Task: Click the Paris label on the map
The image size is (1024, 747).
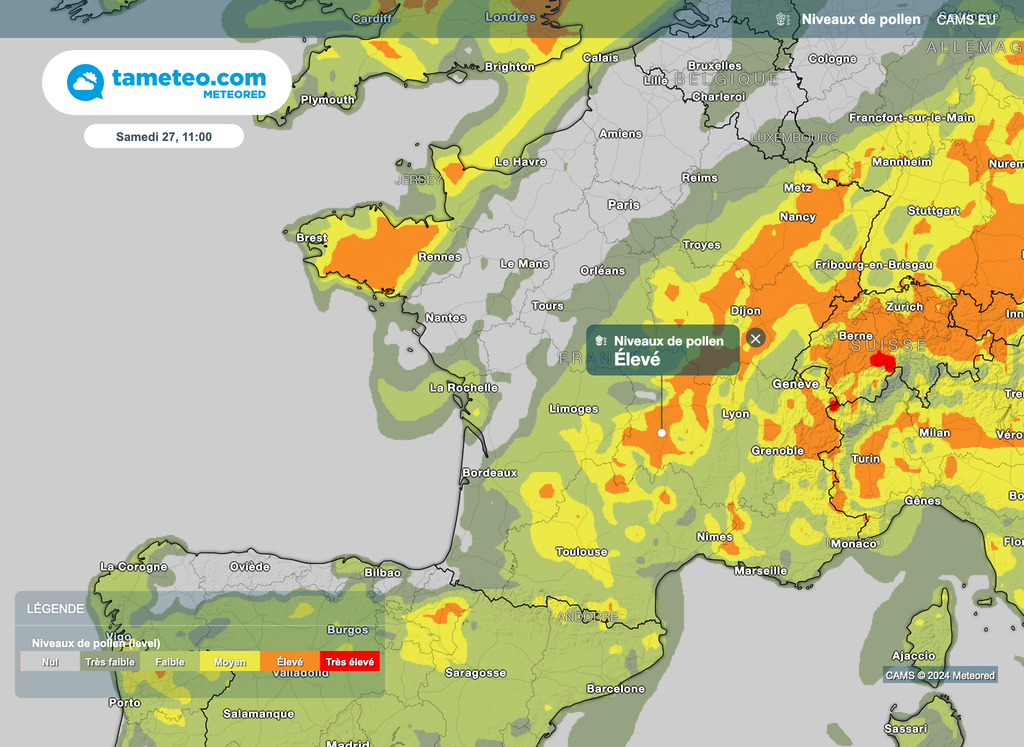Action: (x=624, y=204)
